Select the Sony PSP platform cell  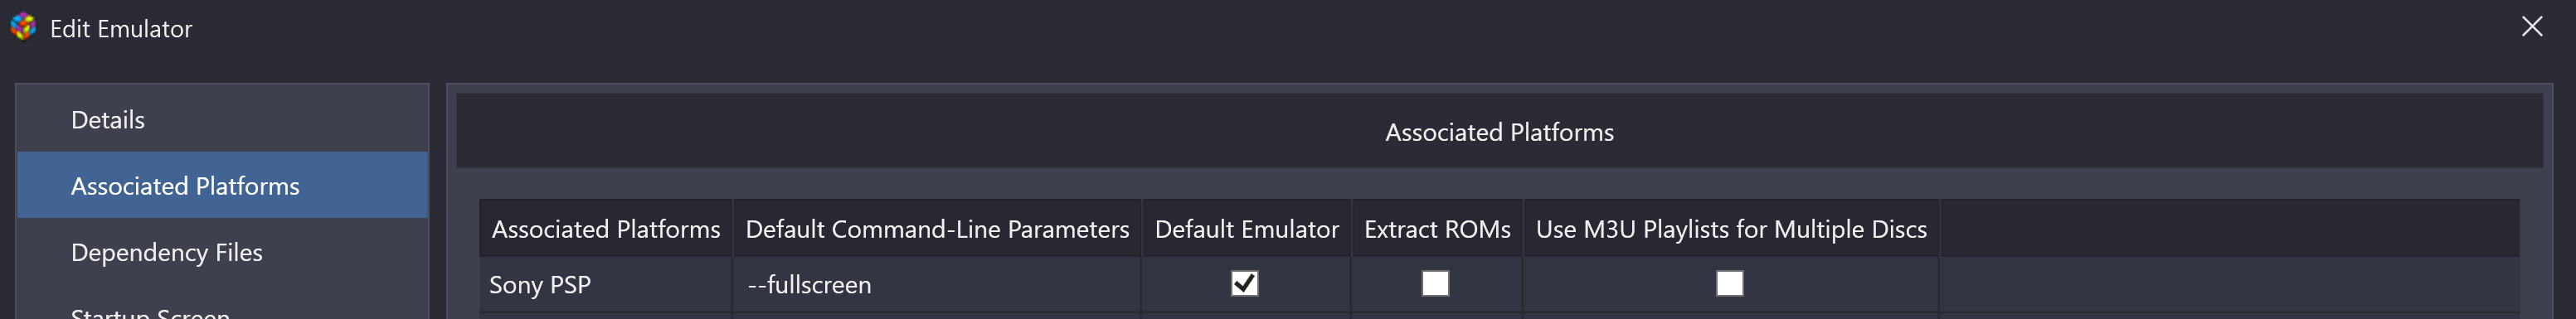[606, 285]
